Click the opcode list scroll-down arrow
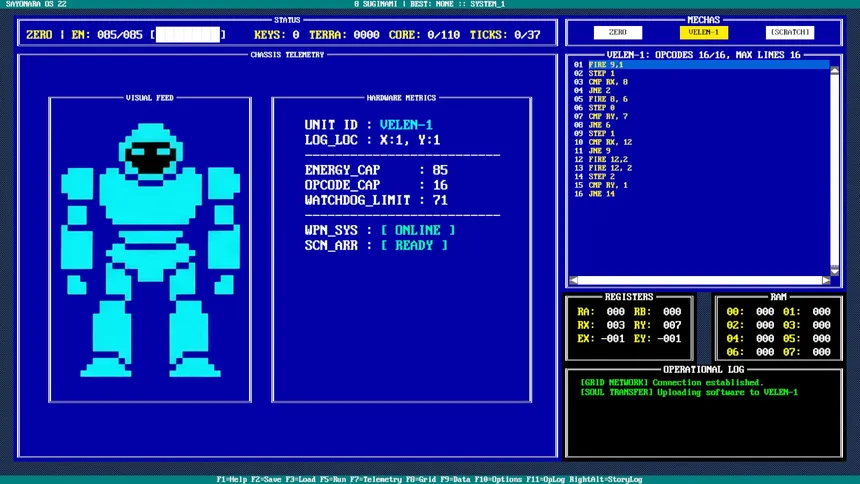The width and height of the screenshot is (860, 484). pyautogui.click(x=834, y=271)
